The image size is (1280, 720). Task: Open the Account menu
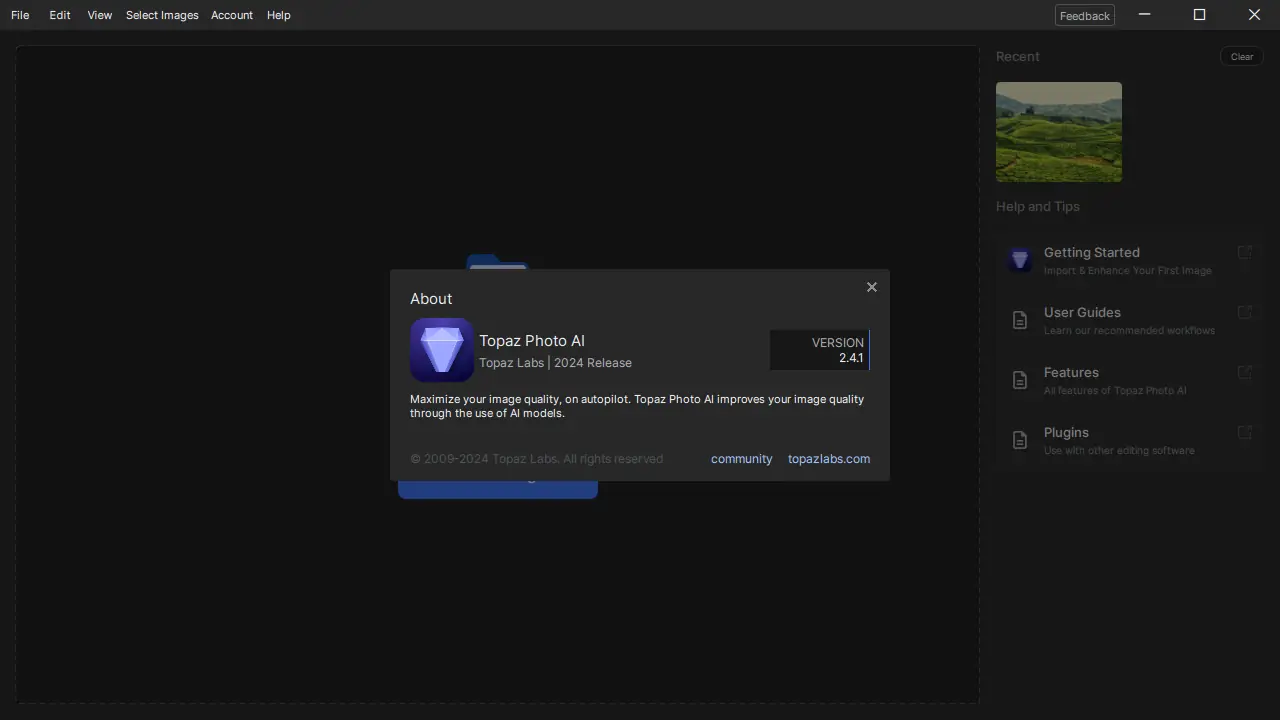coord(232,15)
